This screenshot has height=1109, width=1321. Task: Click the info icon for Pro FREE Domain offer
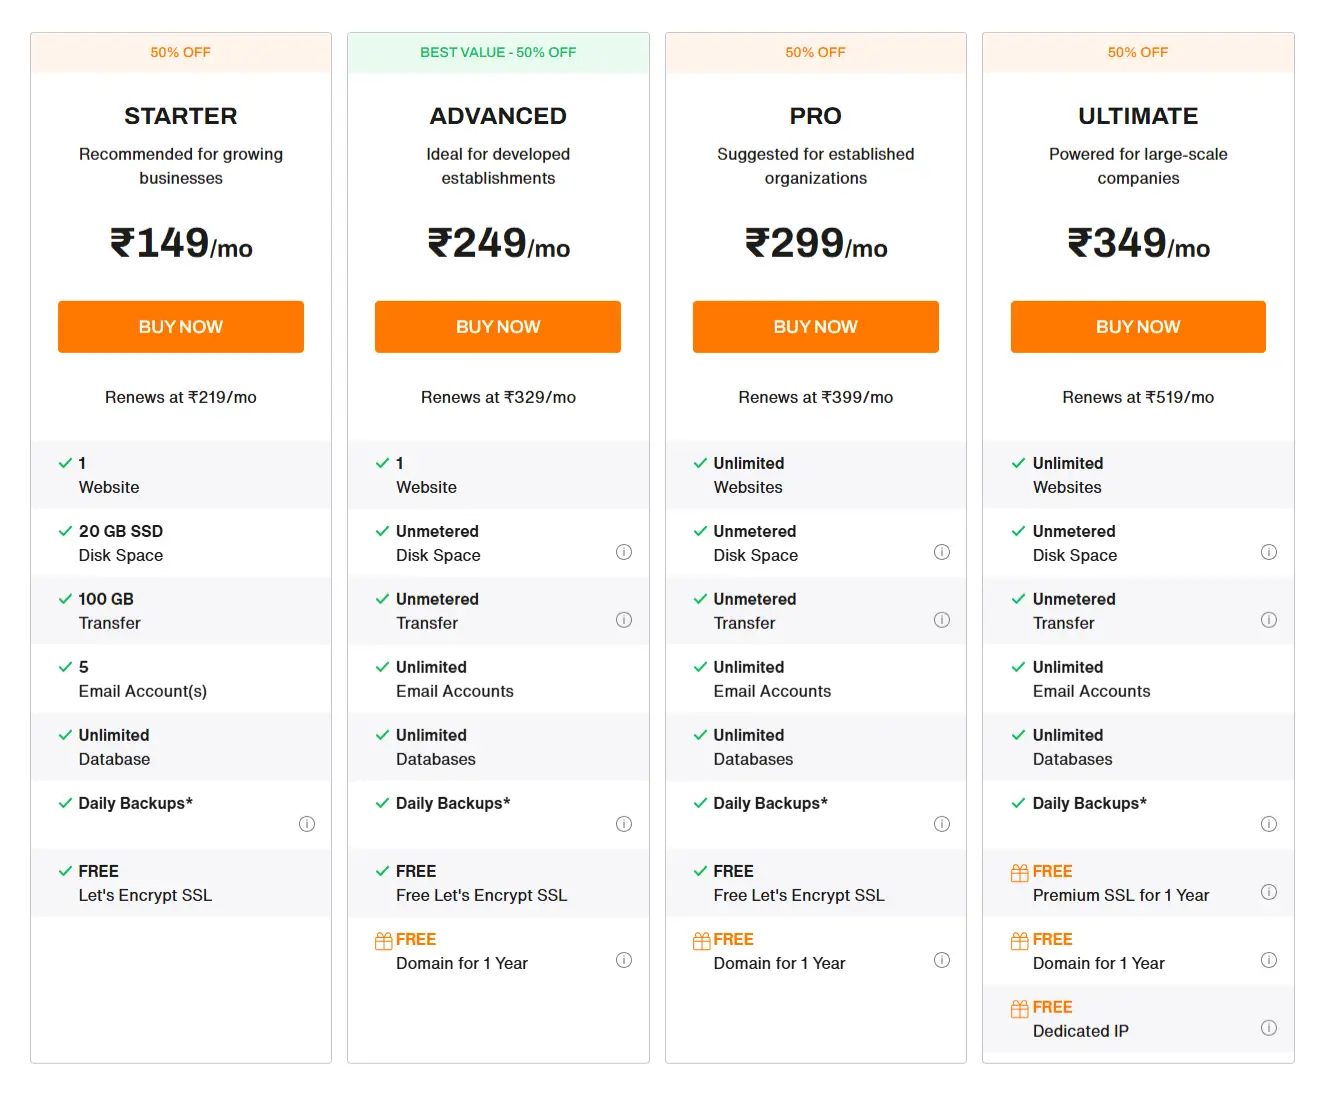(941, 960)
